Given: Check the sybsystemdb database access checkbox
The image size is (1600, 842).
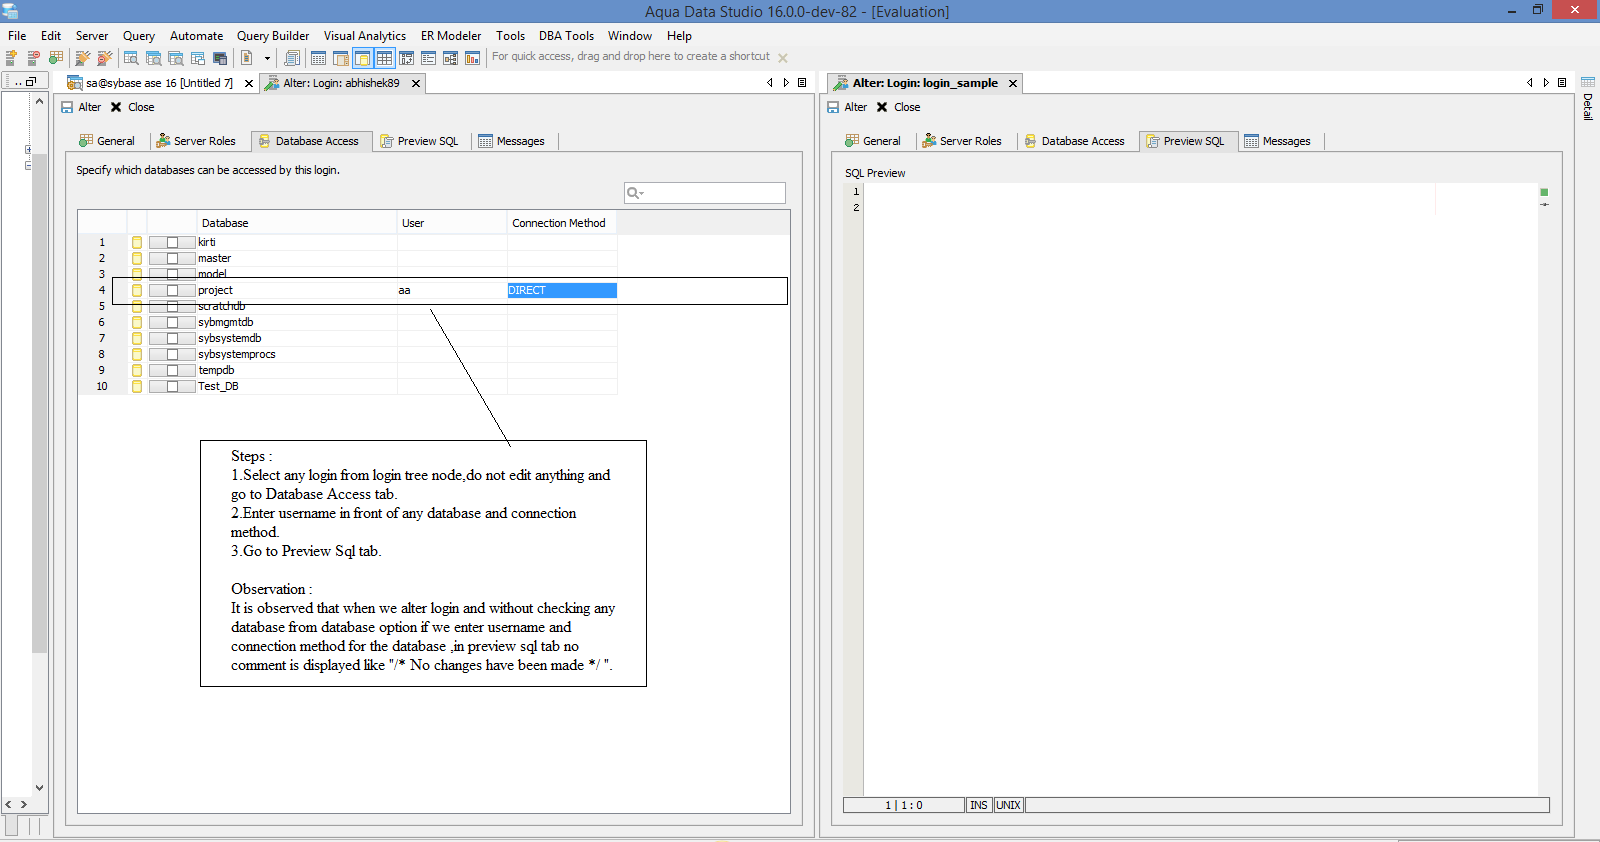Looking at the screenshot, I should click(172, 338).
